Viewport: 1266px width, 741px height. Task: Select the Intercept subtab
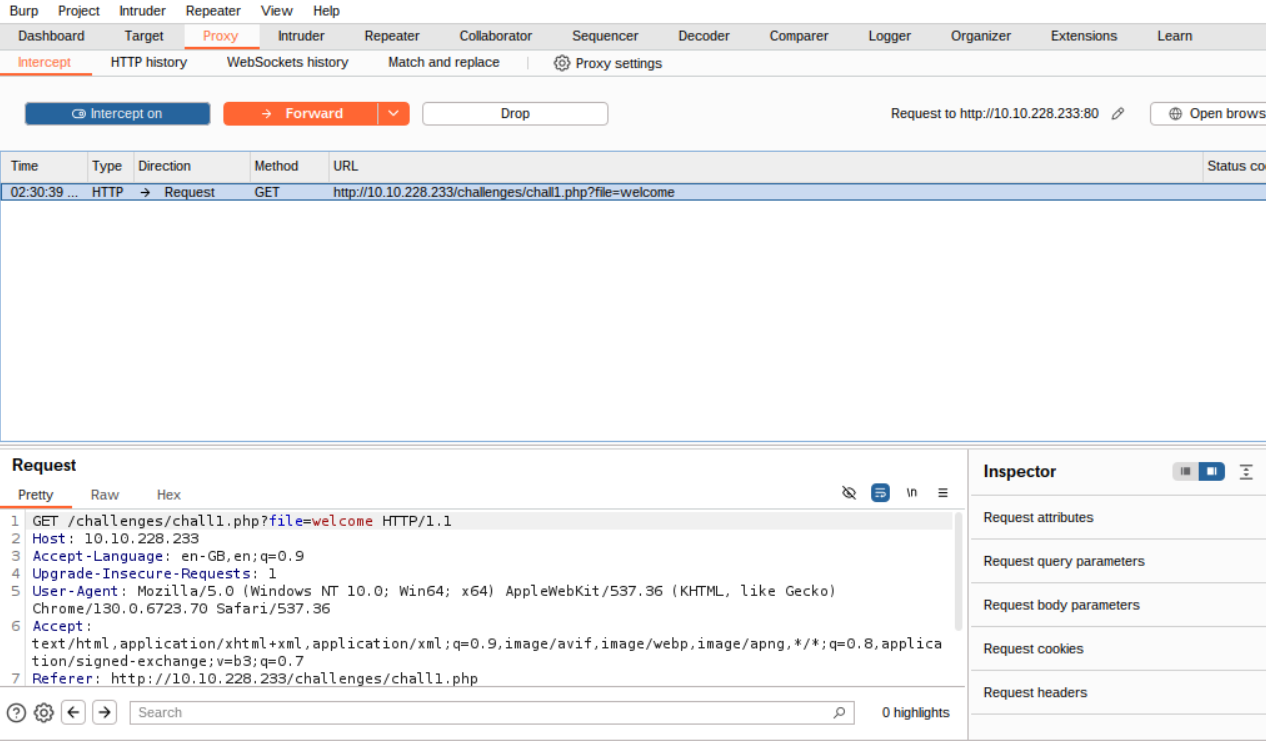coord(44,62)
